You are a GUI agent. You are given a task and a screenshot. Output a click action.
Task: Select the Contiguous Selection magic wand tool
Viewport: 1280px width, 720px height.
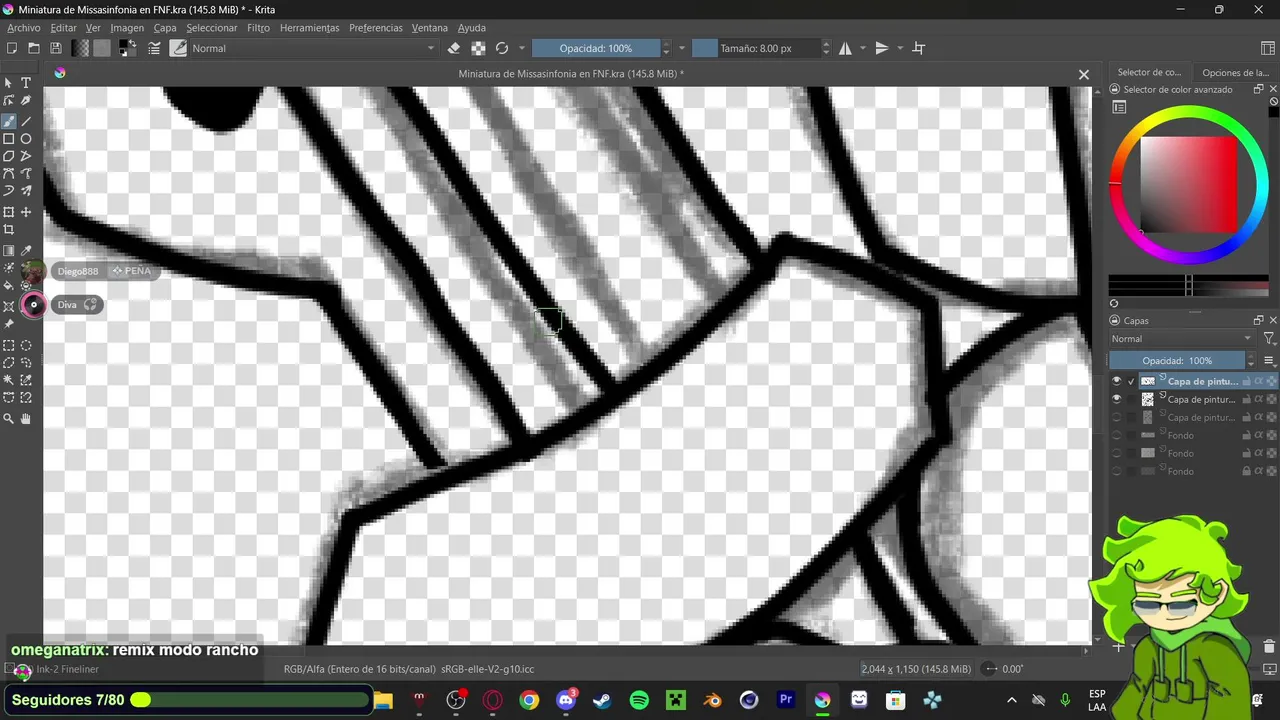[9, 380]
